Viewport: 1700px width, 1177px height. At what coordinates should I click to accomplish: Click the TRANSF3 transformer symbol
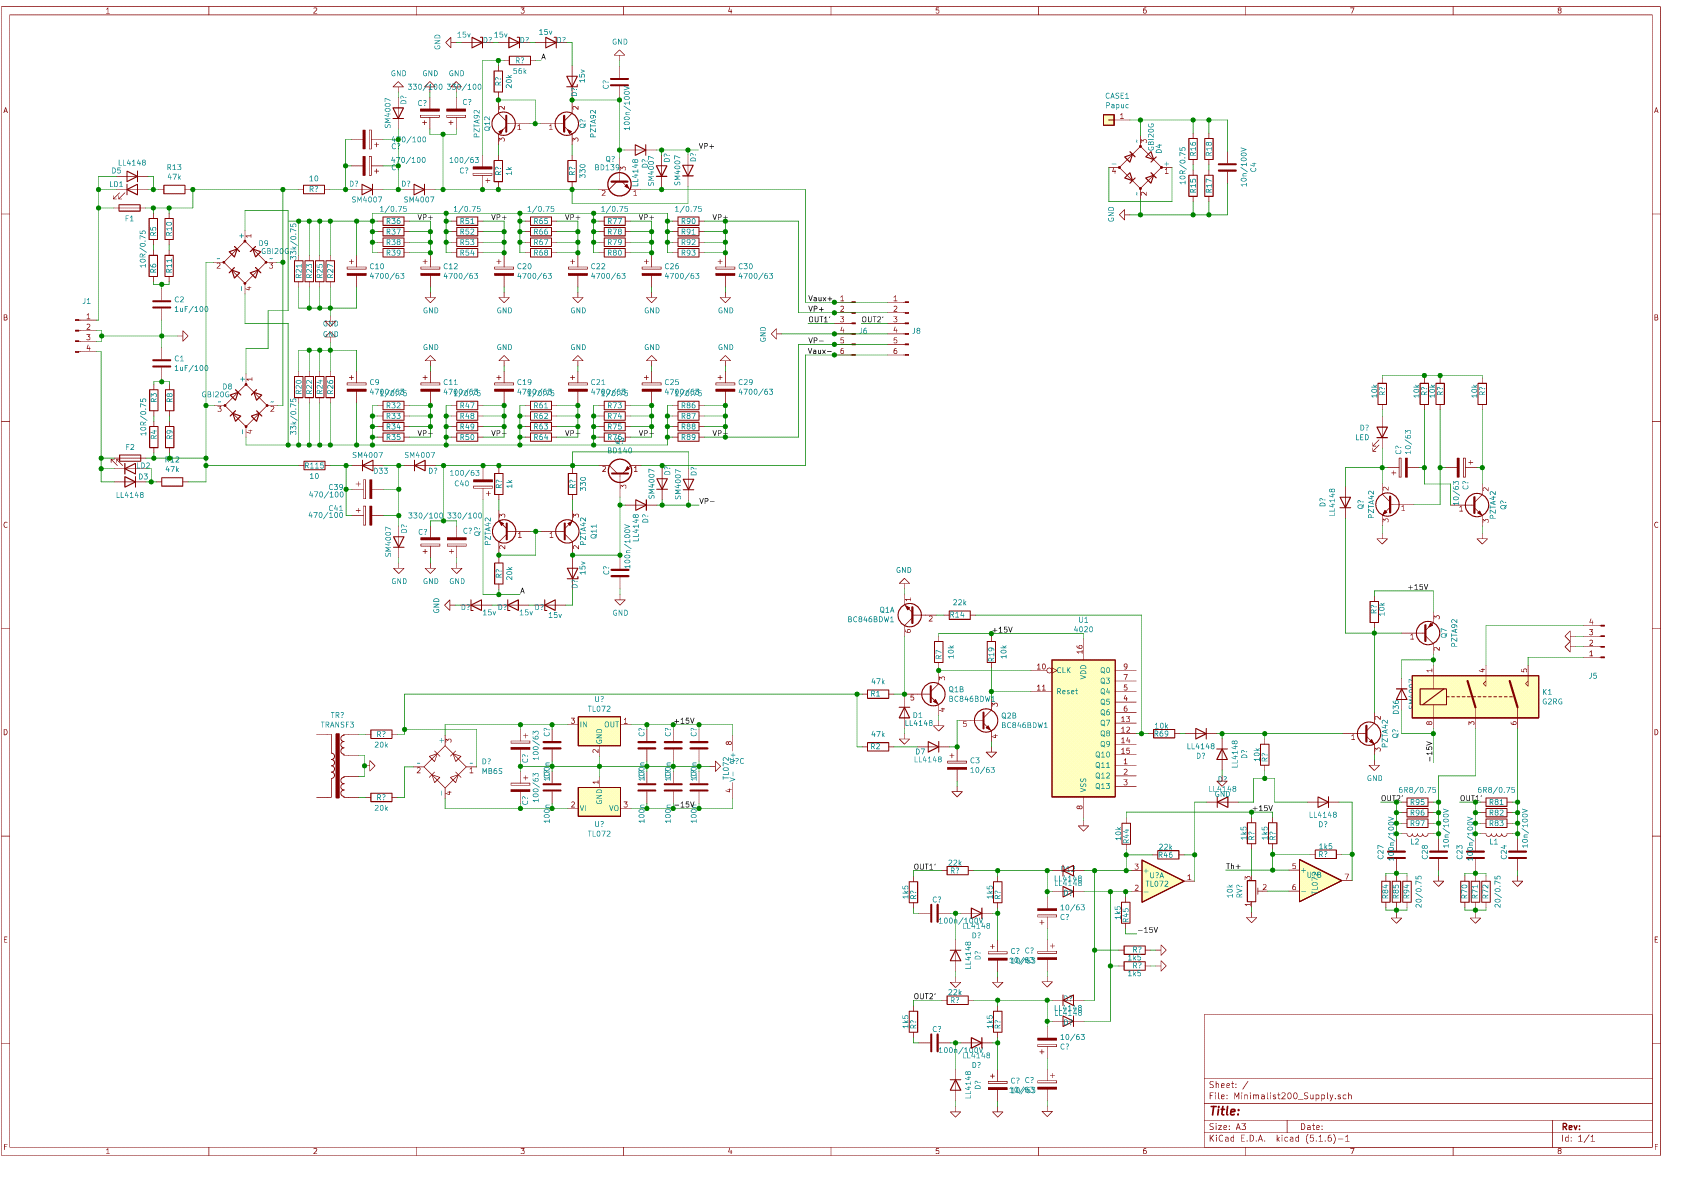337,766
